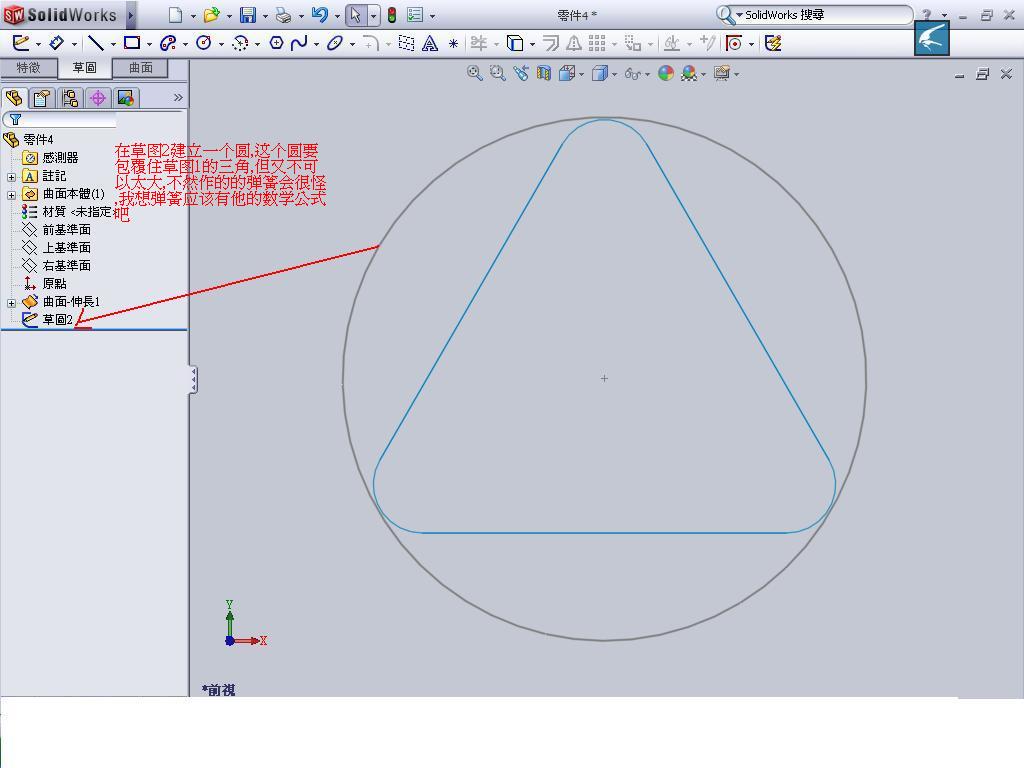Open the DimXpertManager crosshair tab
This screenshot has width=1024, height=768.
point(98,98)
